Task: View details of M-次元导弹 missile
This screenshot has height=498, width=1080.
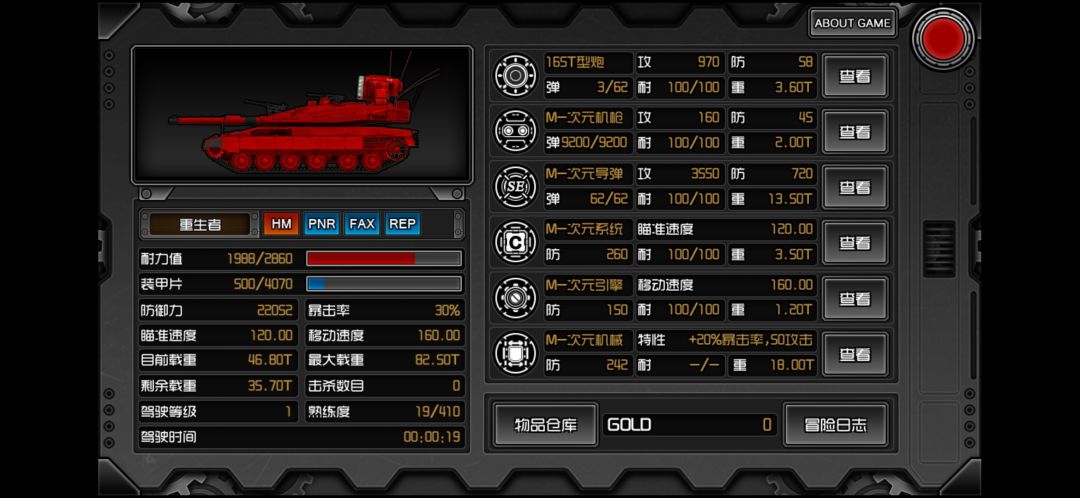Action: click(x=855, y=187)
